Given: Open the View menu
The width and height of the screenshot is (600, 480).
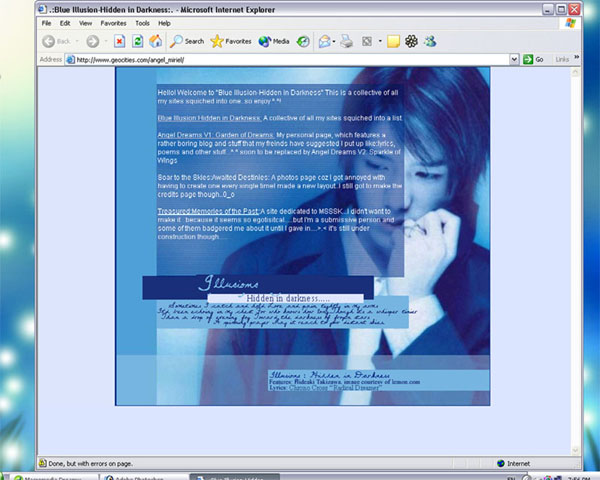Looking at the screenshot, I should click(x=85, y=23).
